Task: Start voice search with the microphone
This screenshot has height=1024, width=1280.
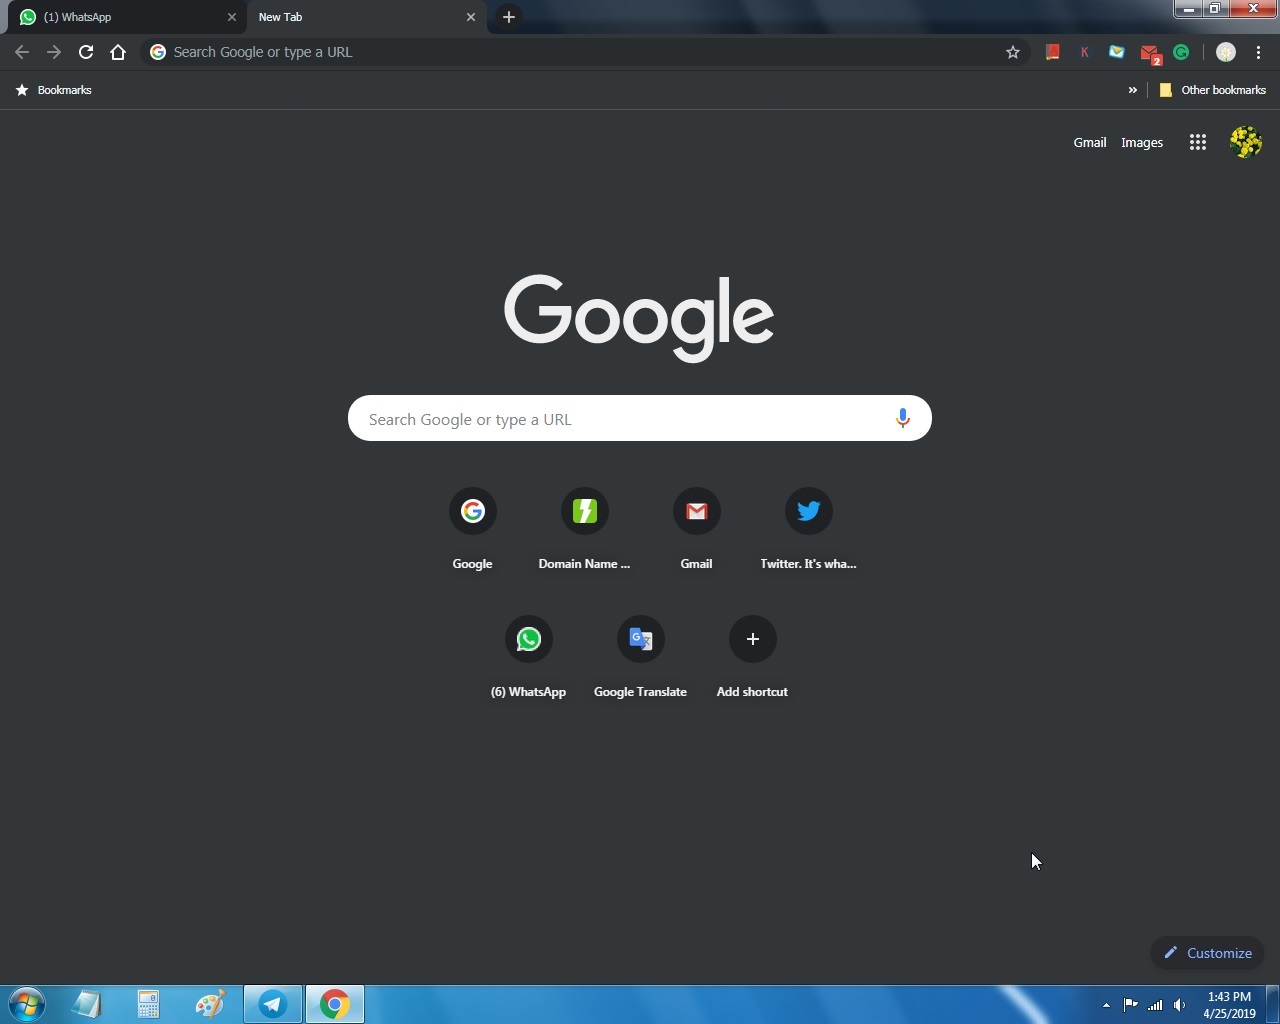Action: (x=903, y=418)
